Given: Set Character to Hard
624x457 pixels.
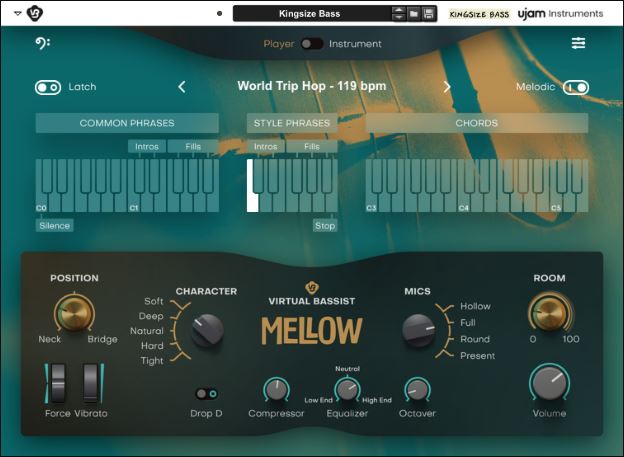Looking at the screenshot, I should [152, 346].
